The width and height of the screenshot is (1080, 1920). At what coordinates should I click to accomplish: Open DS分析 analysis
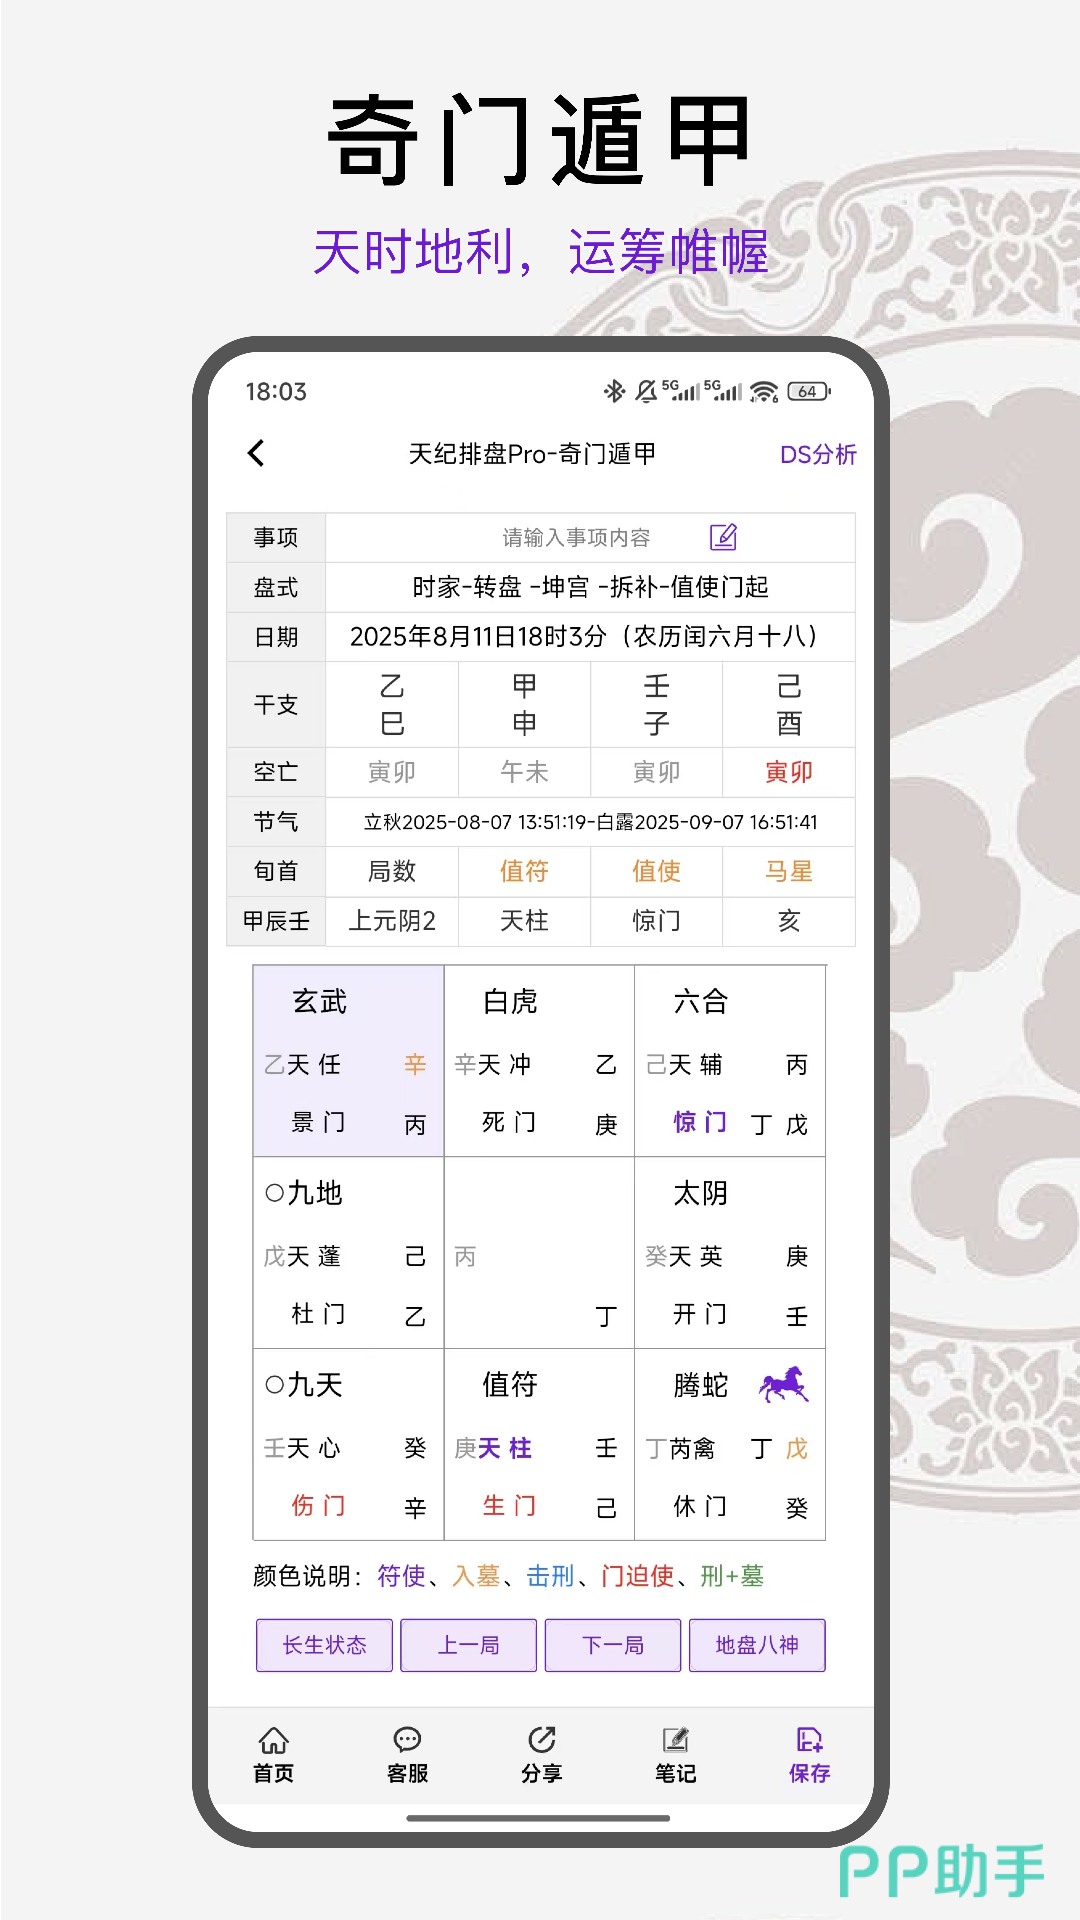click(x=818, y=454)
